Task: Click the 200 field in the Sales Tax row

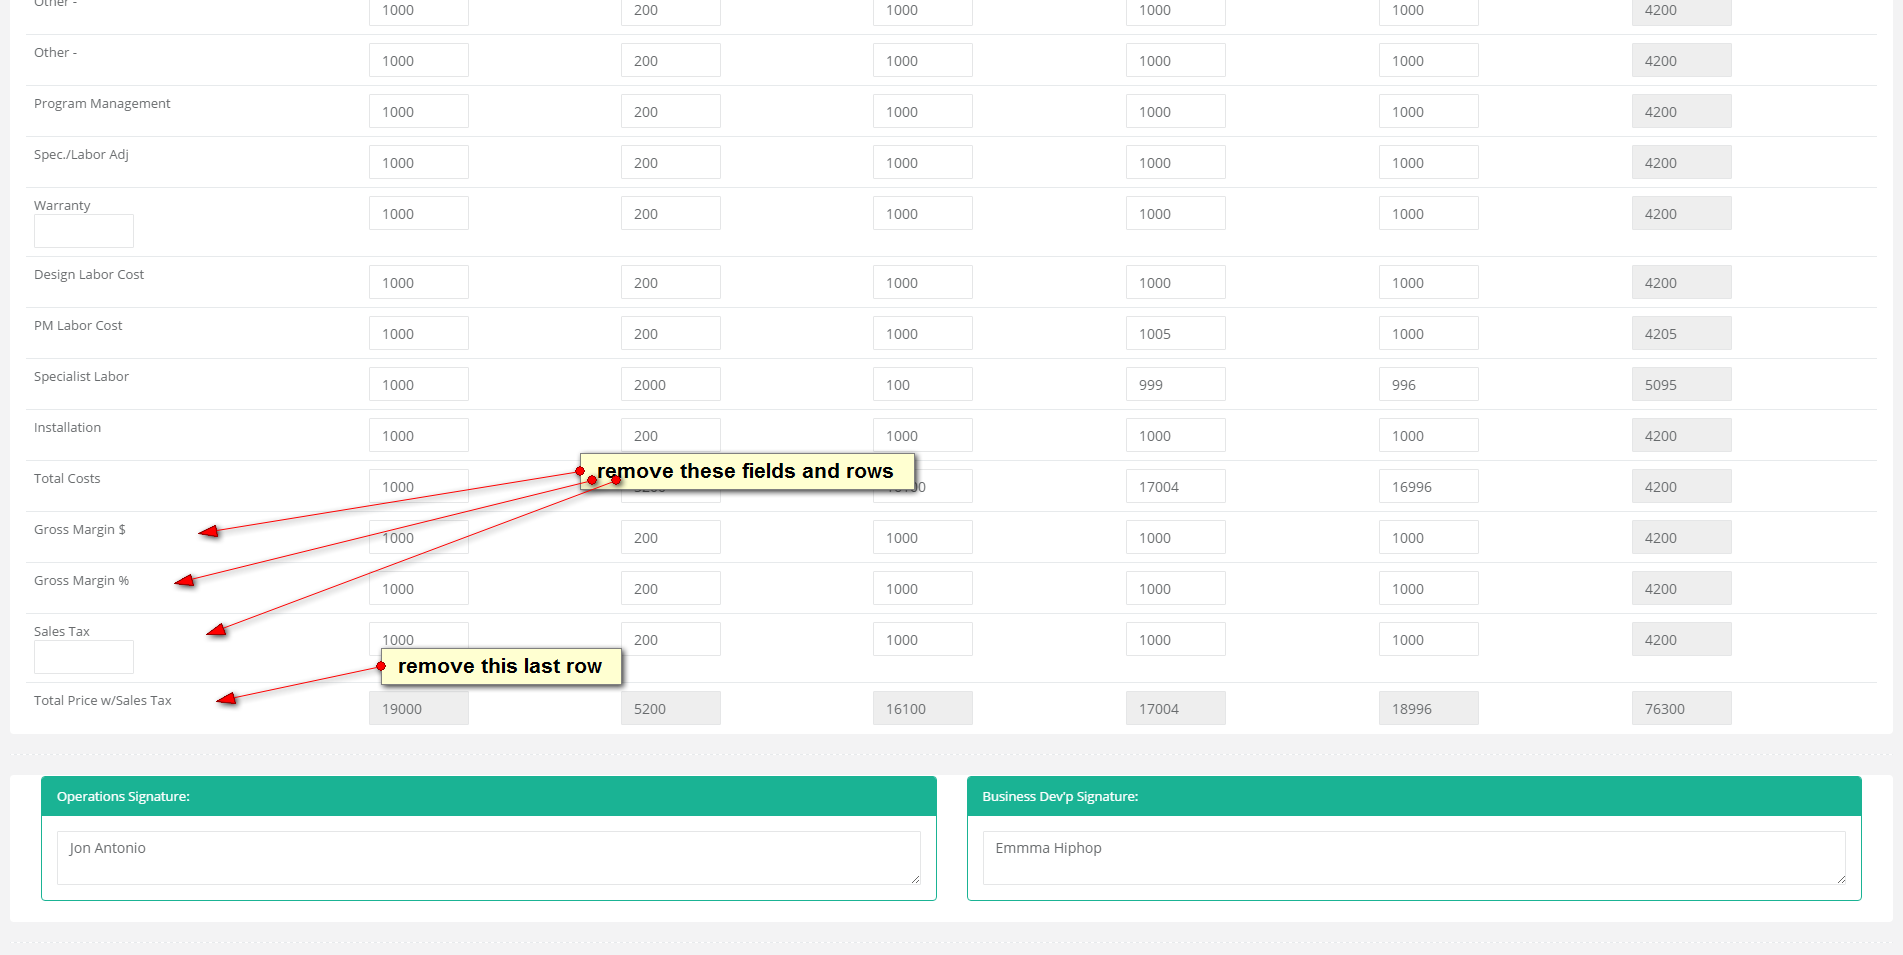Action: click(671, 639)
